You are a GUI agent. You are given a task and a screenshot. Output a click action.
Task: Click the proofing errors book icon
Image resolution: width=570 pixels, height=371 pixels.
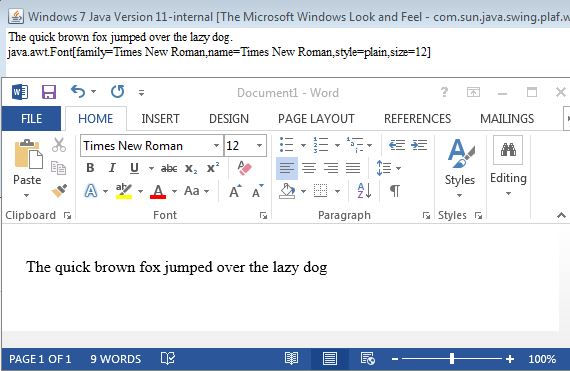(x=168, y=358)
